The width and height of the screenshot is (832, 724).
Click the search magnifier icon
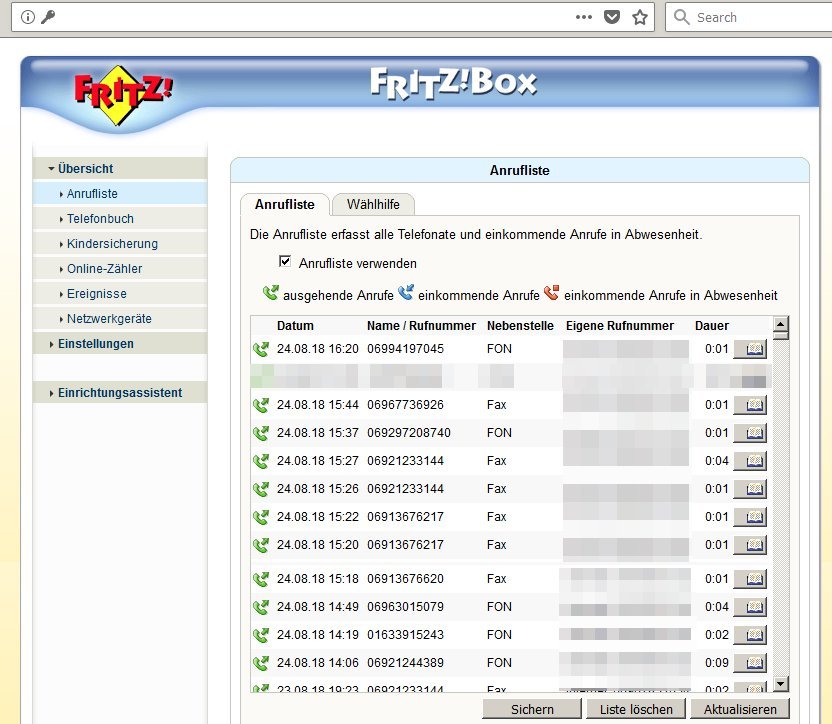pyautogui.click(x=681, y=17)
